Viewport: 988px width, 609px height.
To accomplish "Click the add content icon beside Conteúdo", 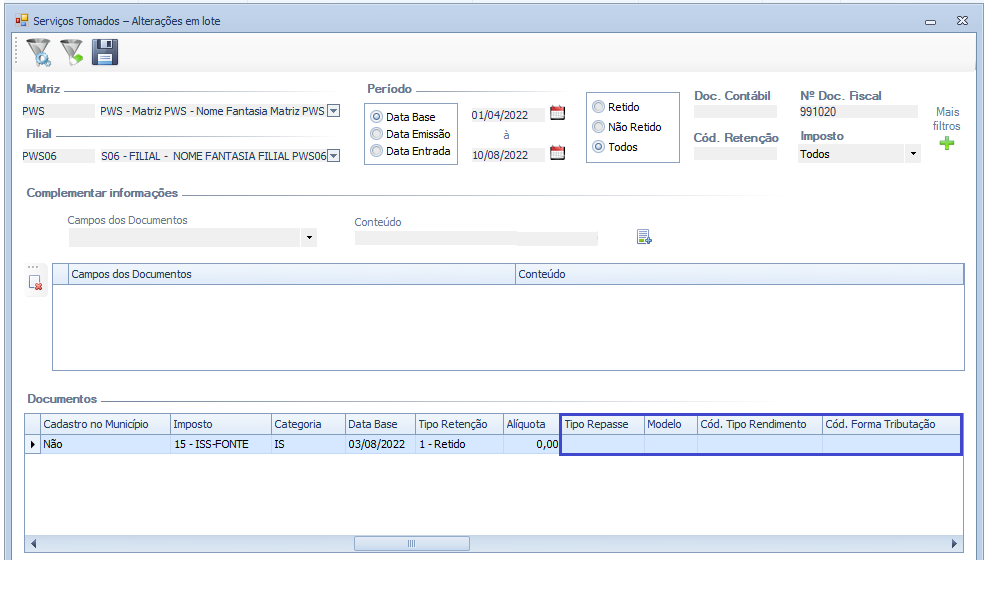I will 644,237.
